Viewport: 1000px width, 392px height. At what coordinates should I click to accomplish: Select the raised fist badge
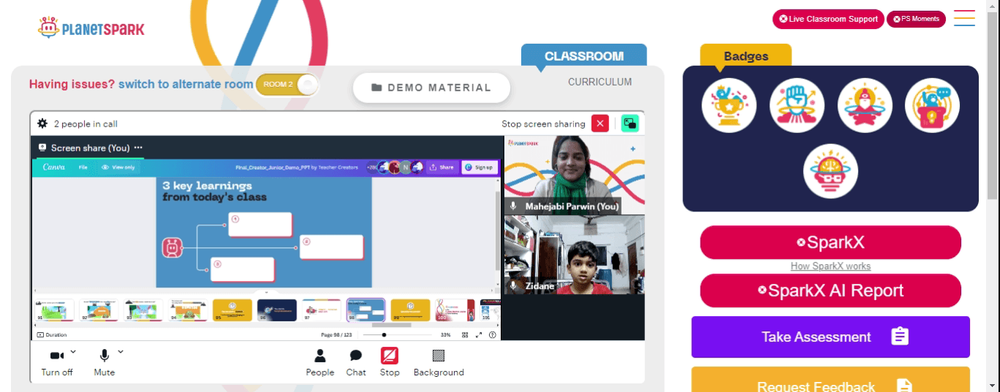pos(797,106)
